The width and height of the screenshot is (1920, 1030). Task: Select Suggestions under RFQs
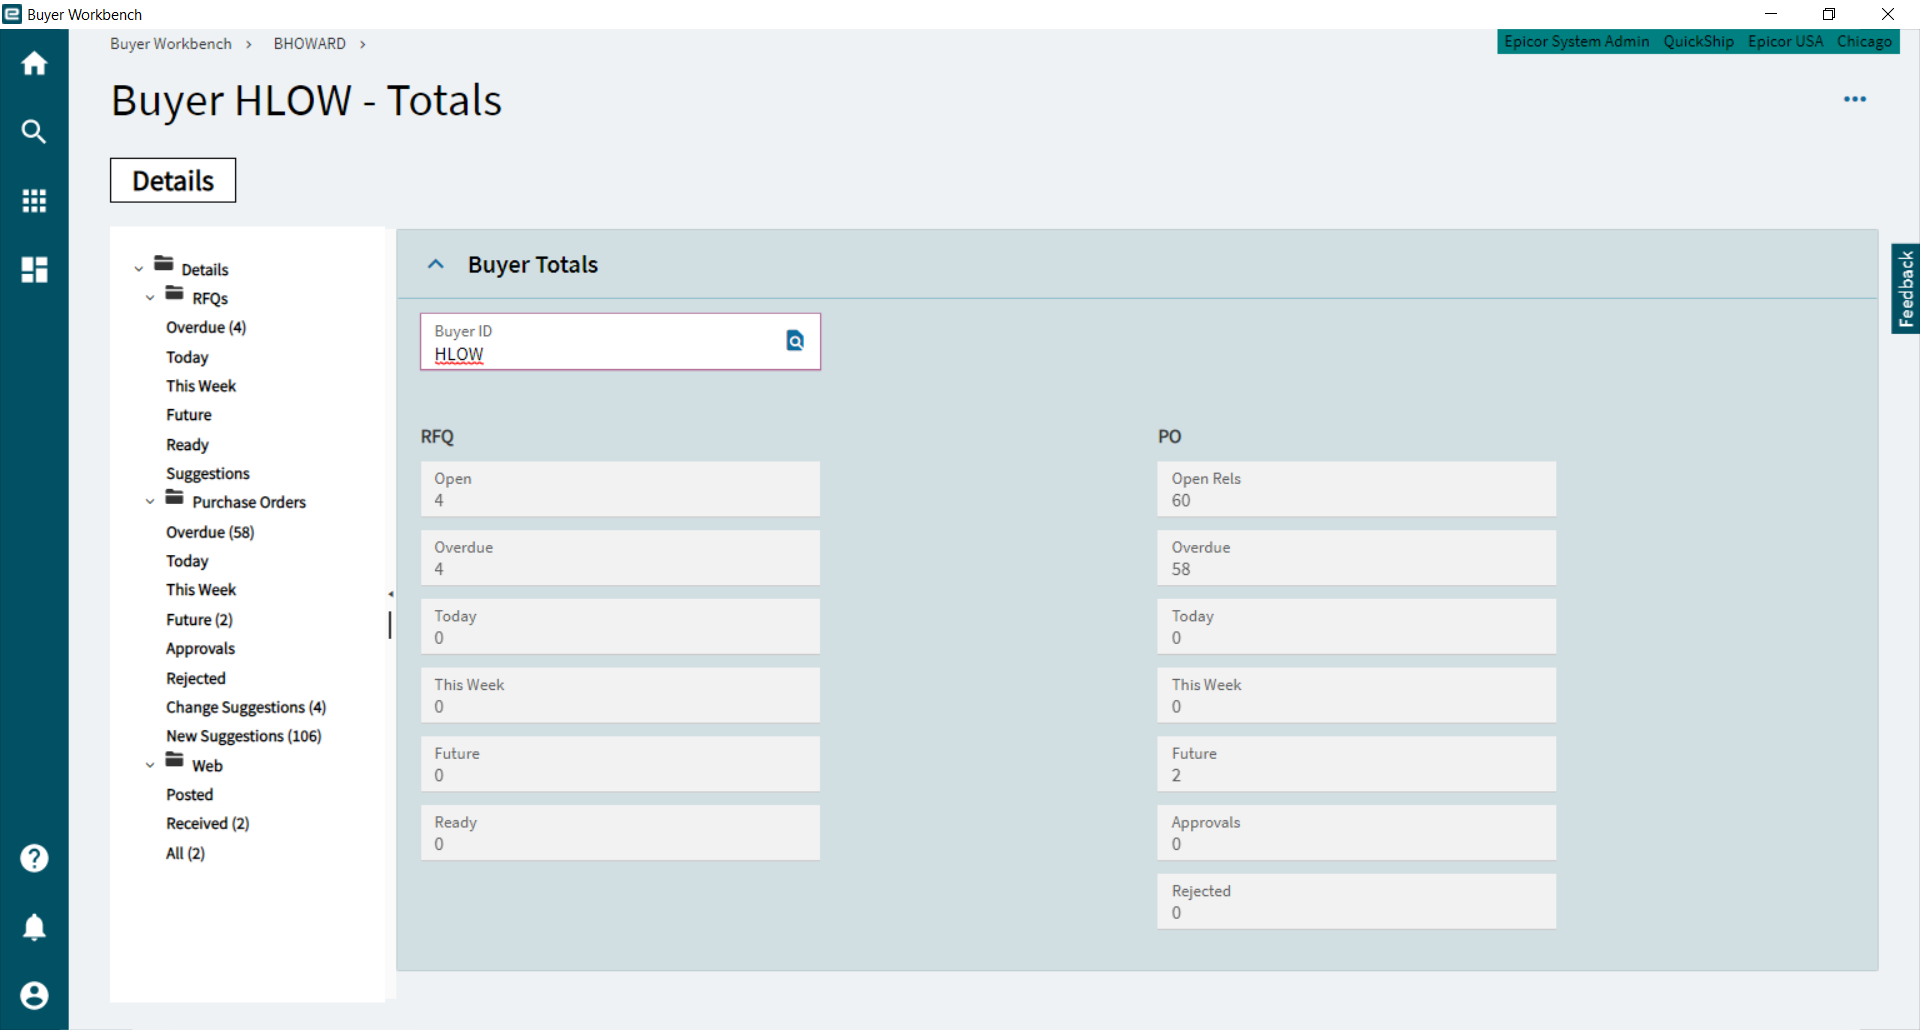[208, 473]
